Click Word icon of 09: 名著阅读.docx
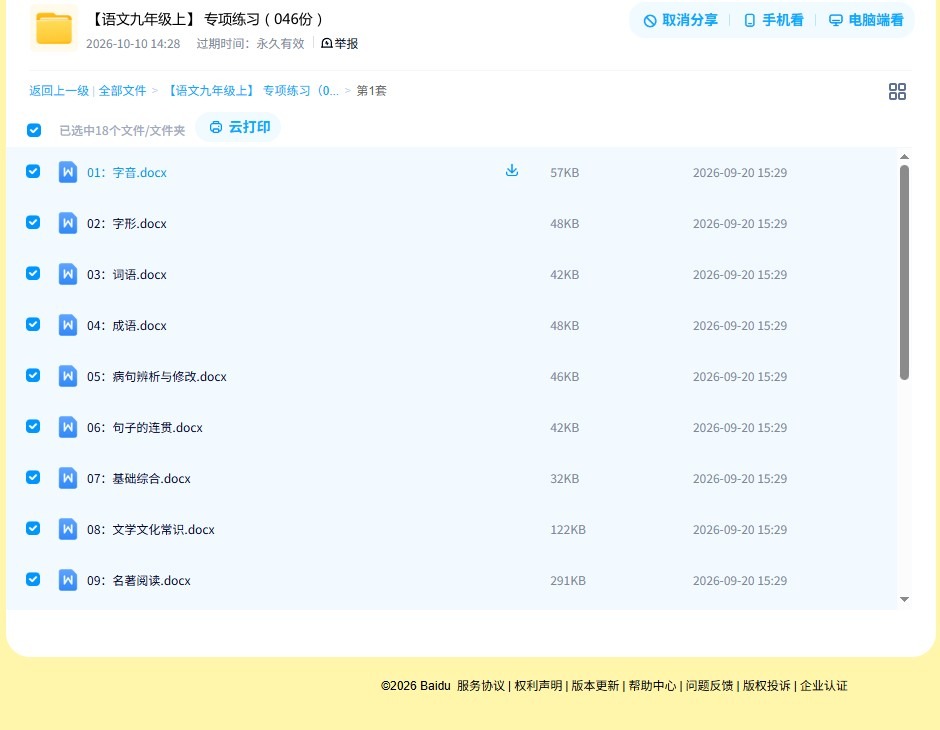 coord(68,580)
